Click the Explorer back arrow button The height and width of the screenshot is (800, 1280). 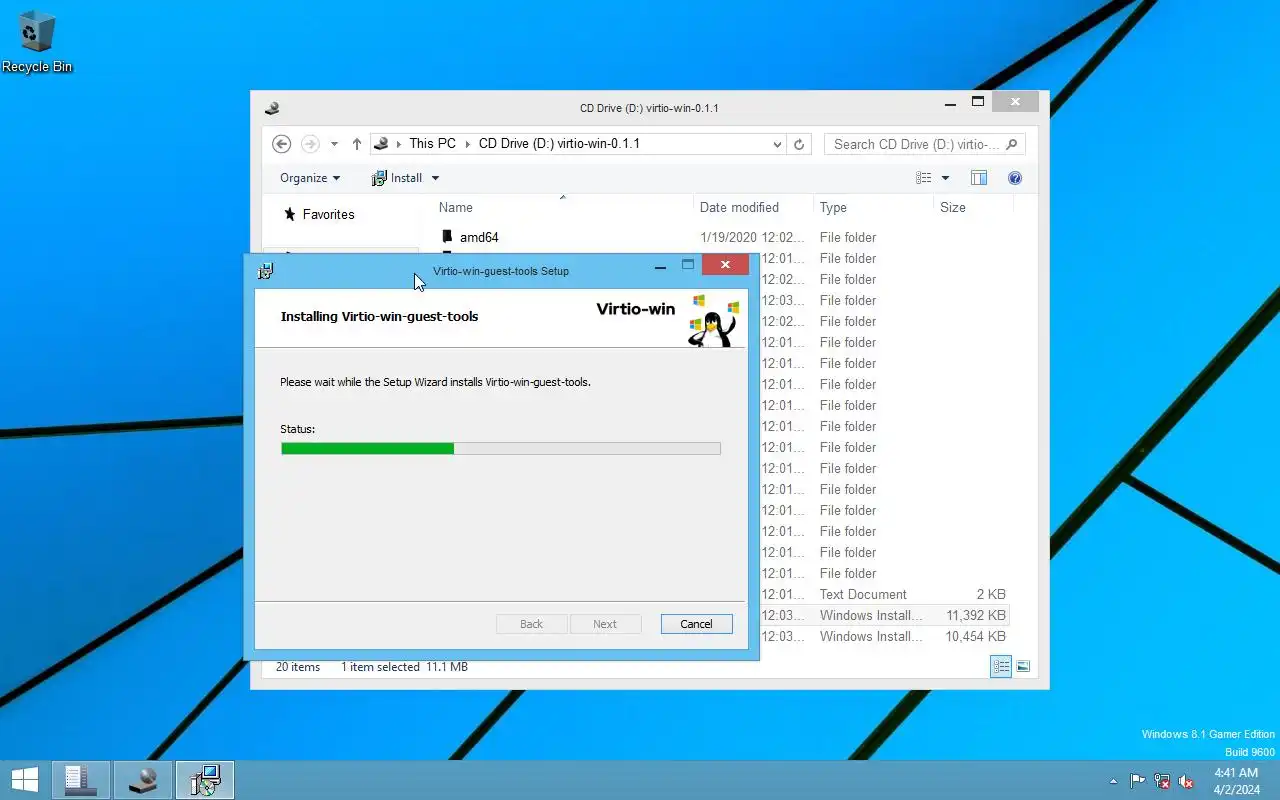[281, 144]
